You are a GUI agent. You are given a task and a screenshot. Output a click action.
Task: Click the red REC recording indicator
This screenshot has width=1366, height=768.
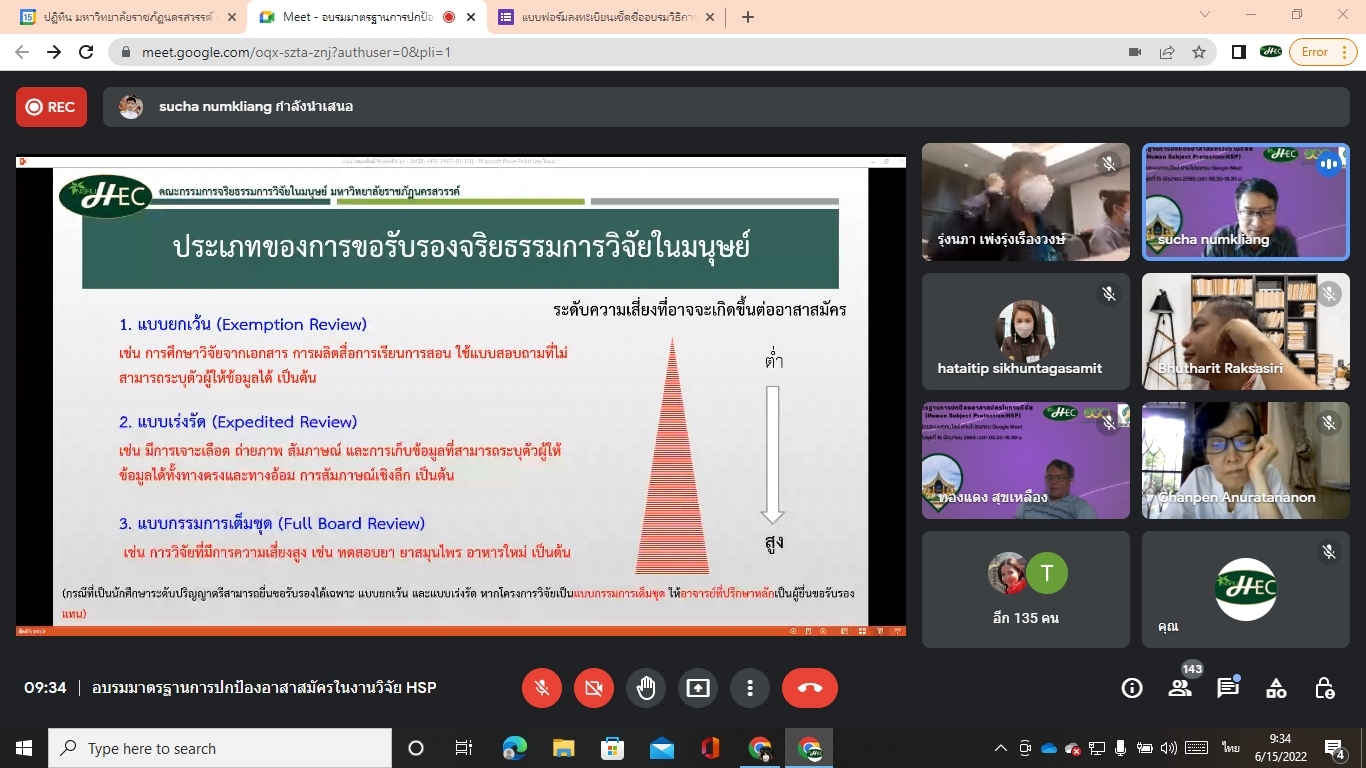[51, 107]
